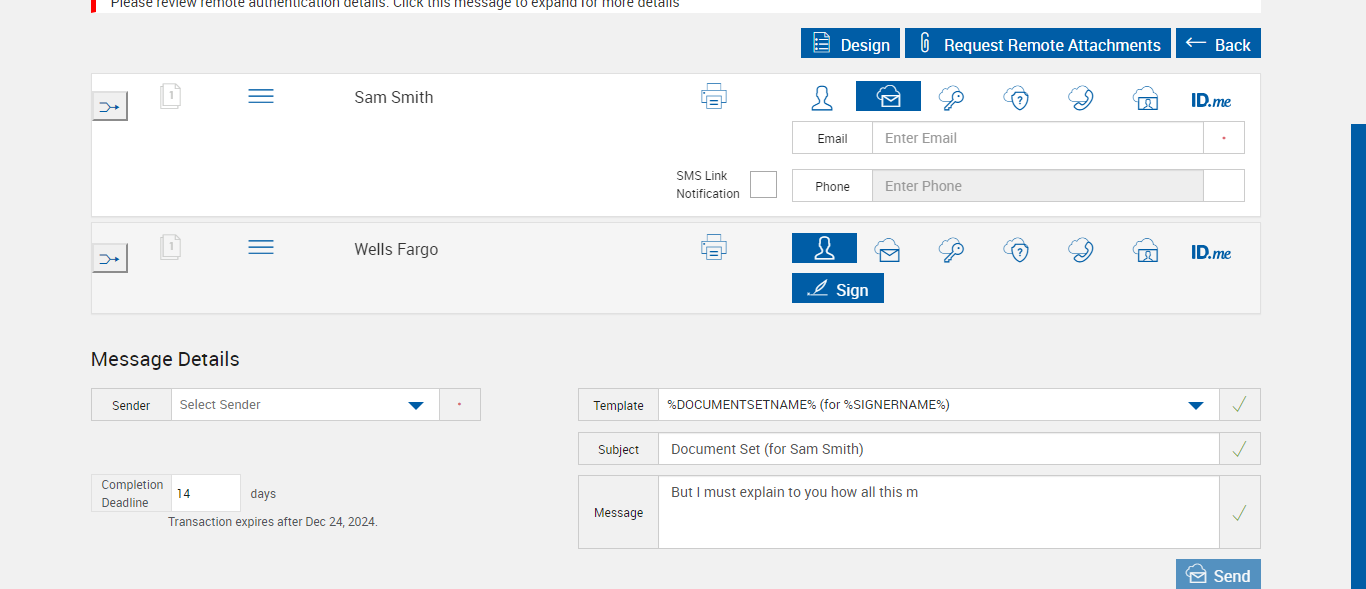This screenshot has height=589, width=1366.
Task: Enable the SMS Link Notification checkbox
Action: [763, 185]
